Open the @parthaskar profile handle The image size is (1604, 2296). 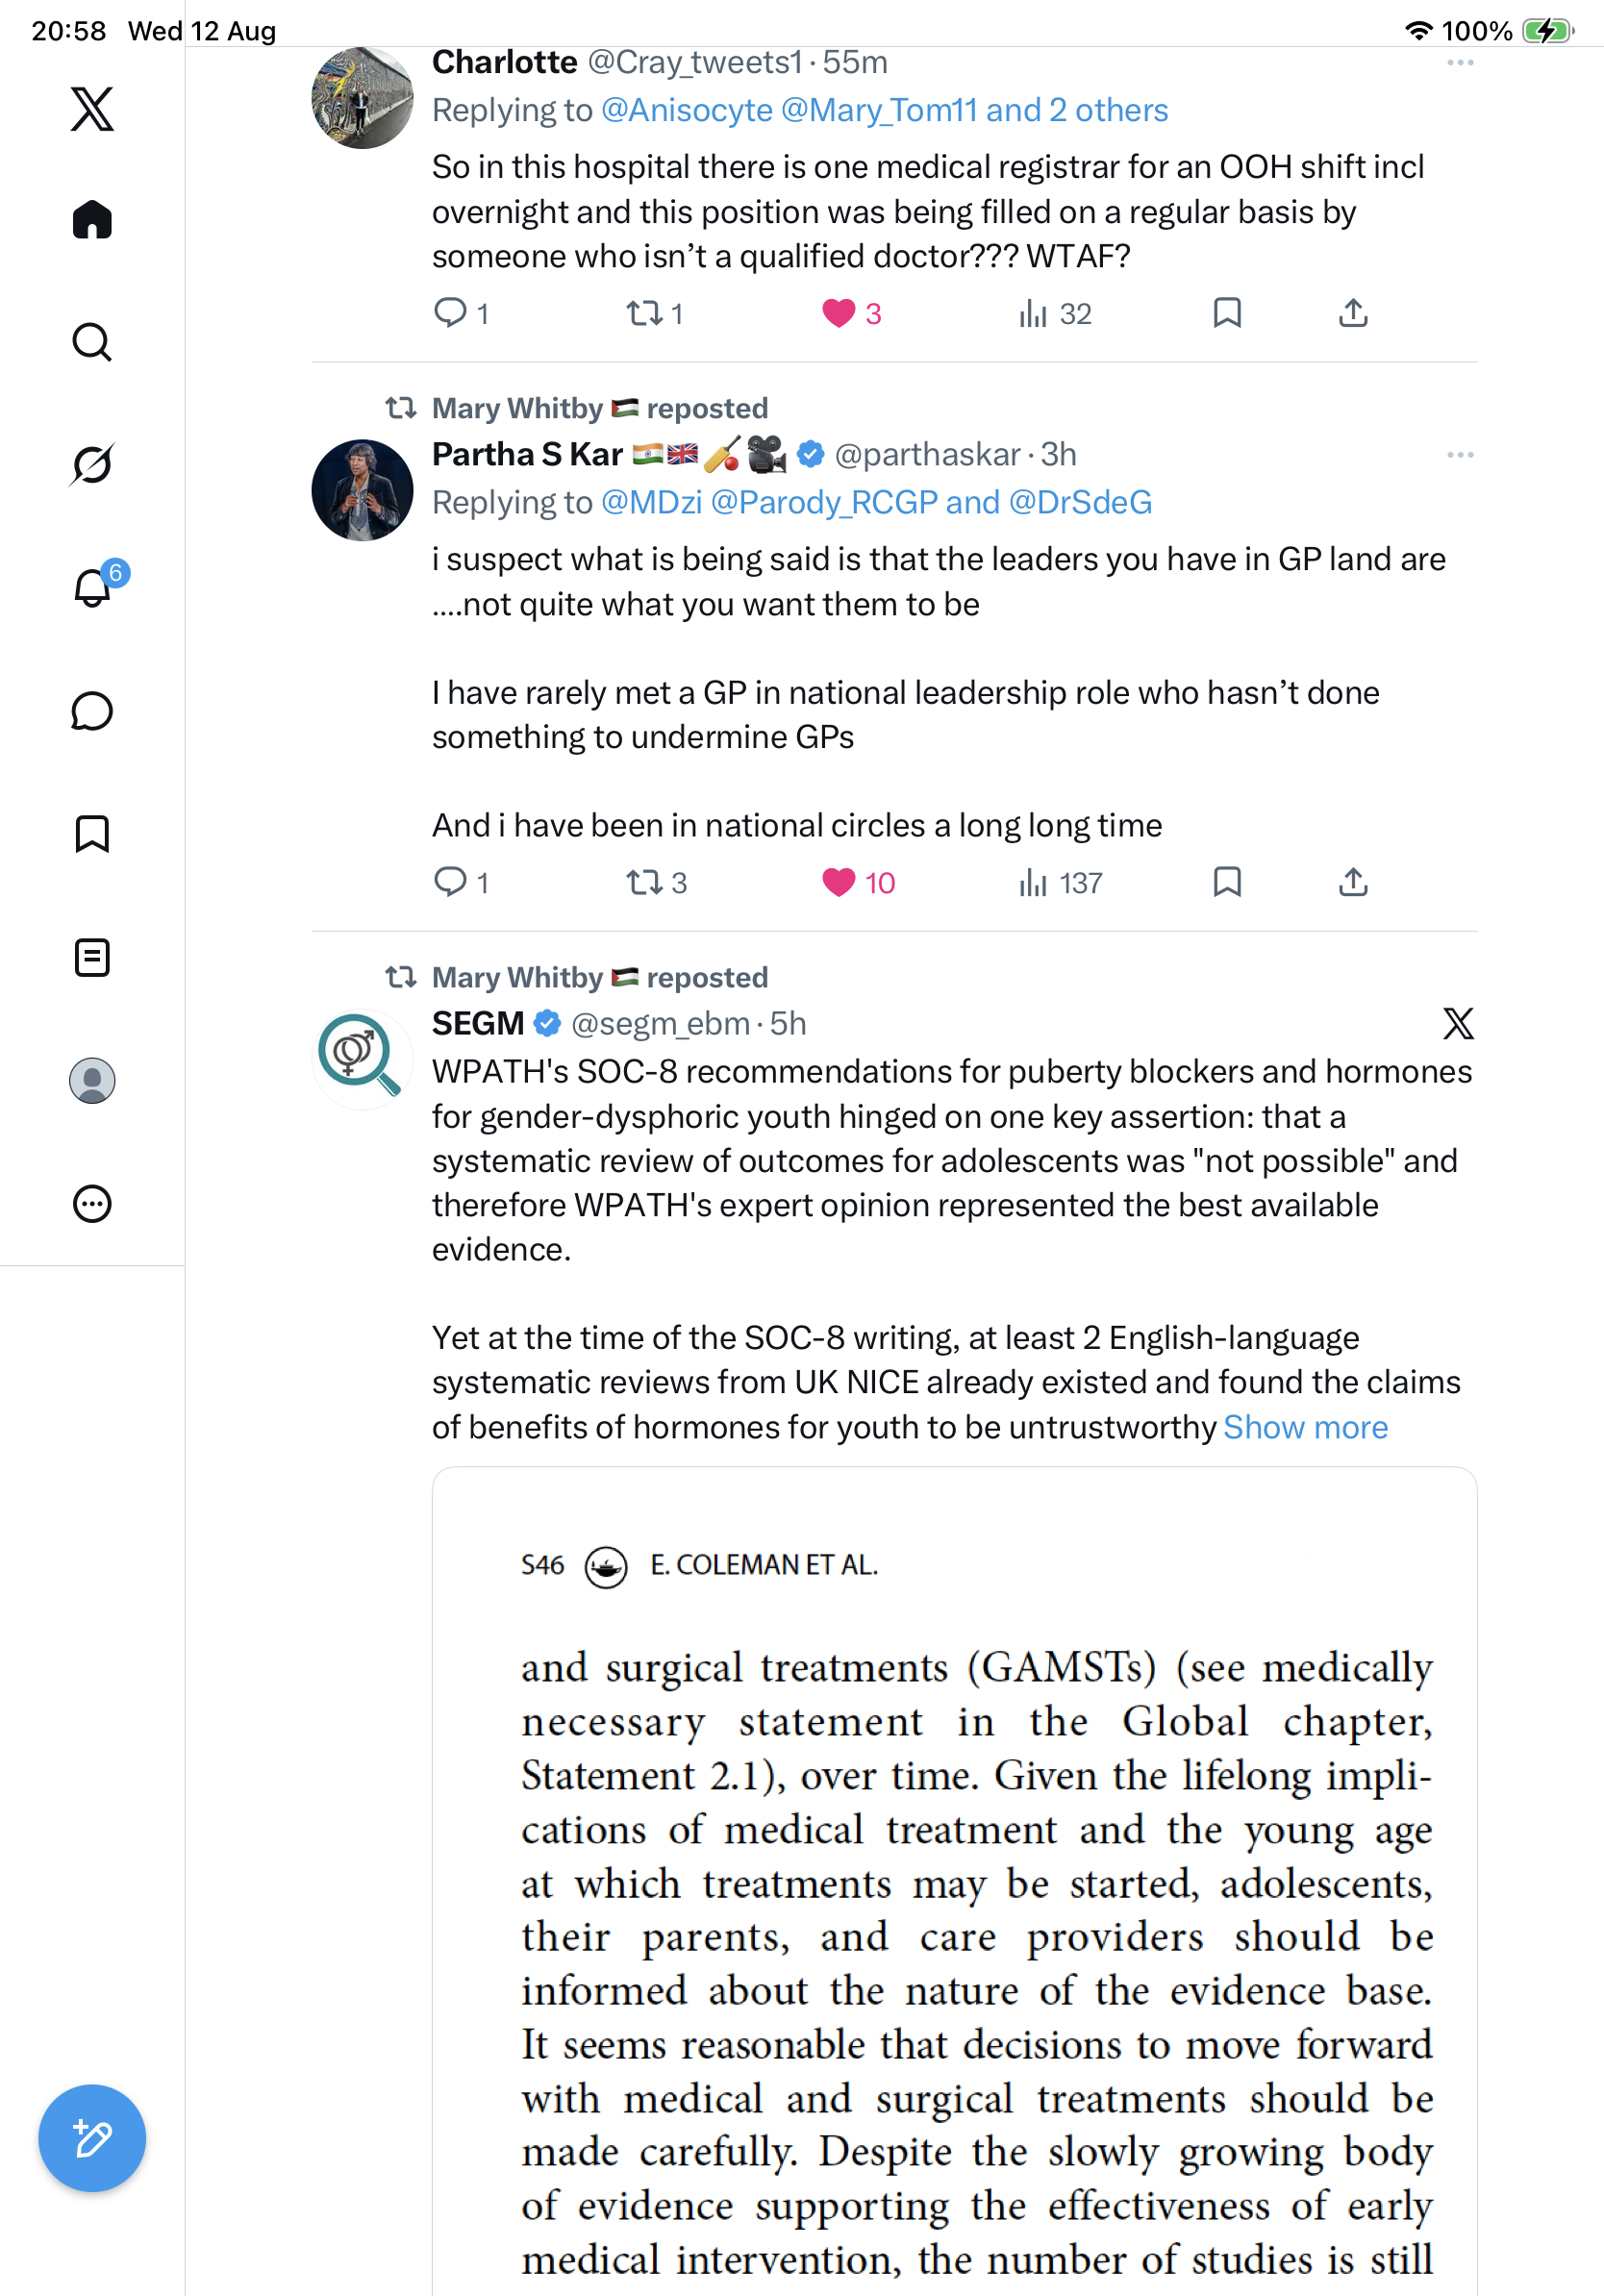[x=927, y=455]
